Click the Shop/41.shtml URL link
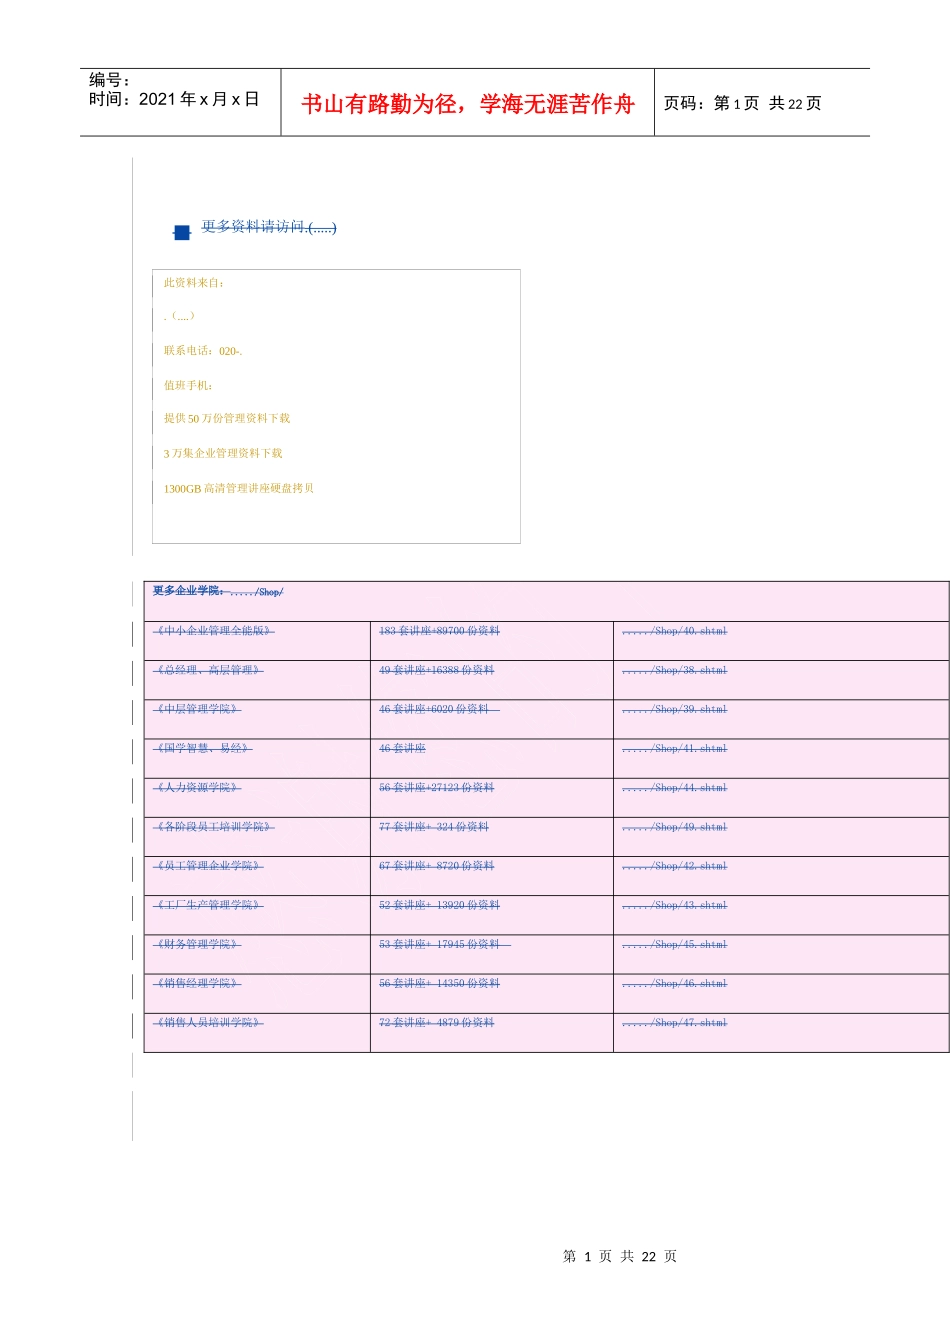The height and width of the screenshot is (1344, 950). click(675, 748)
